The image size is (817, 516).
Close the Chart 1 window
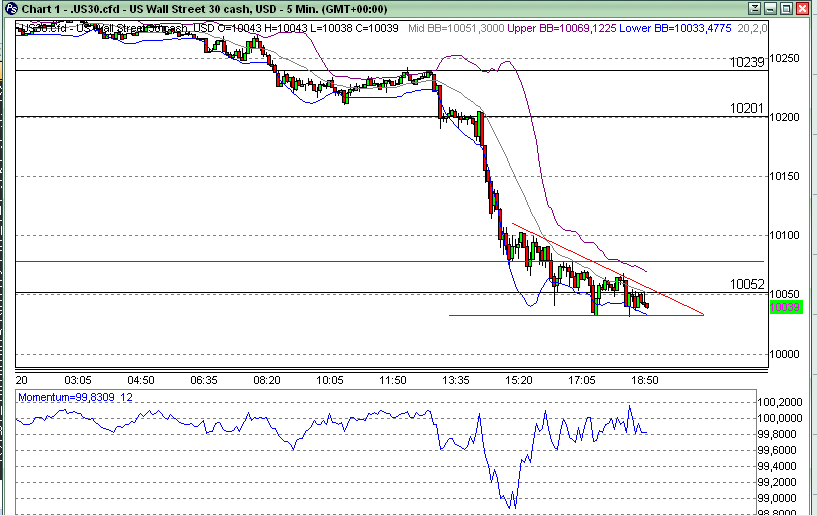tap(803, 8)
